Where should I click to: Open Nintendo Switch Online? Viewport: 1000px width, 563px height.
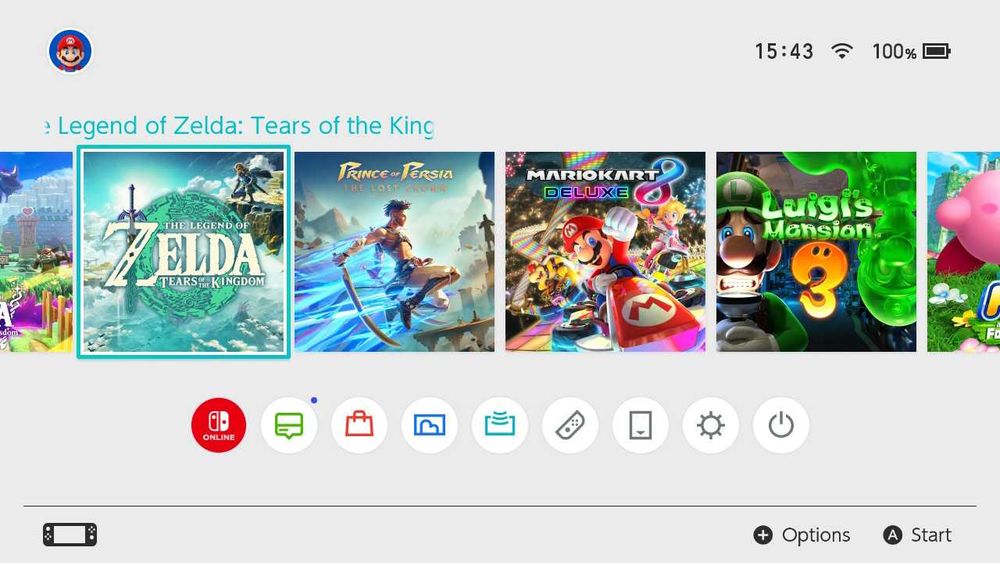(x=219, y=425)
